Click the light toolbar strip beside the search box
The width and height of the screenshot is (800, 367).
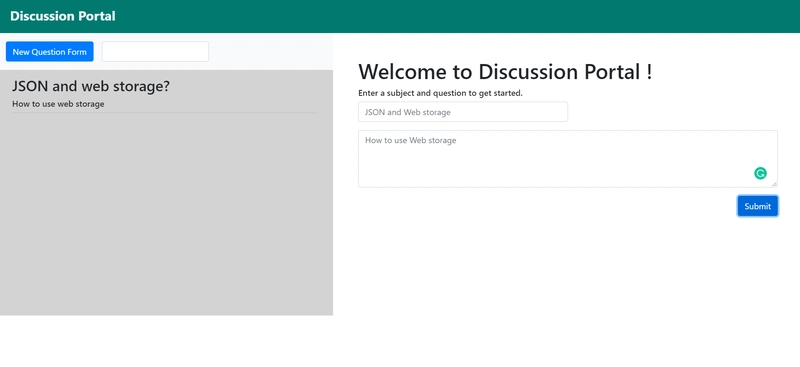click(x=270, y=52)
